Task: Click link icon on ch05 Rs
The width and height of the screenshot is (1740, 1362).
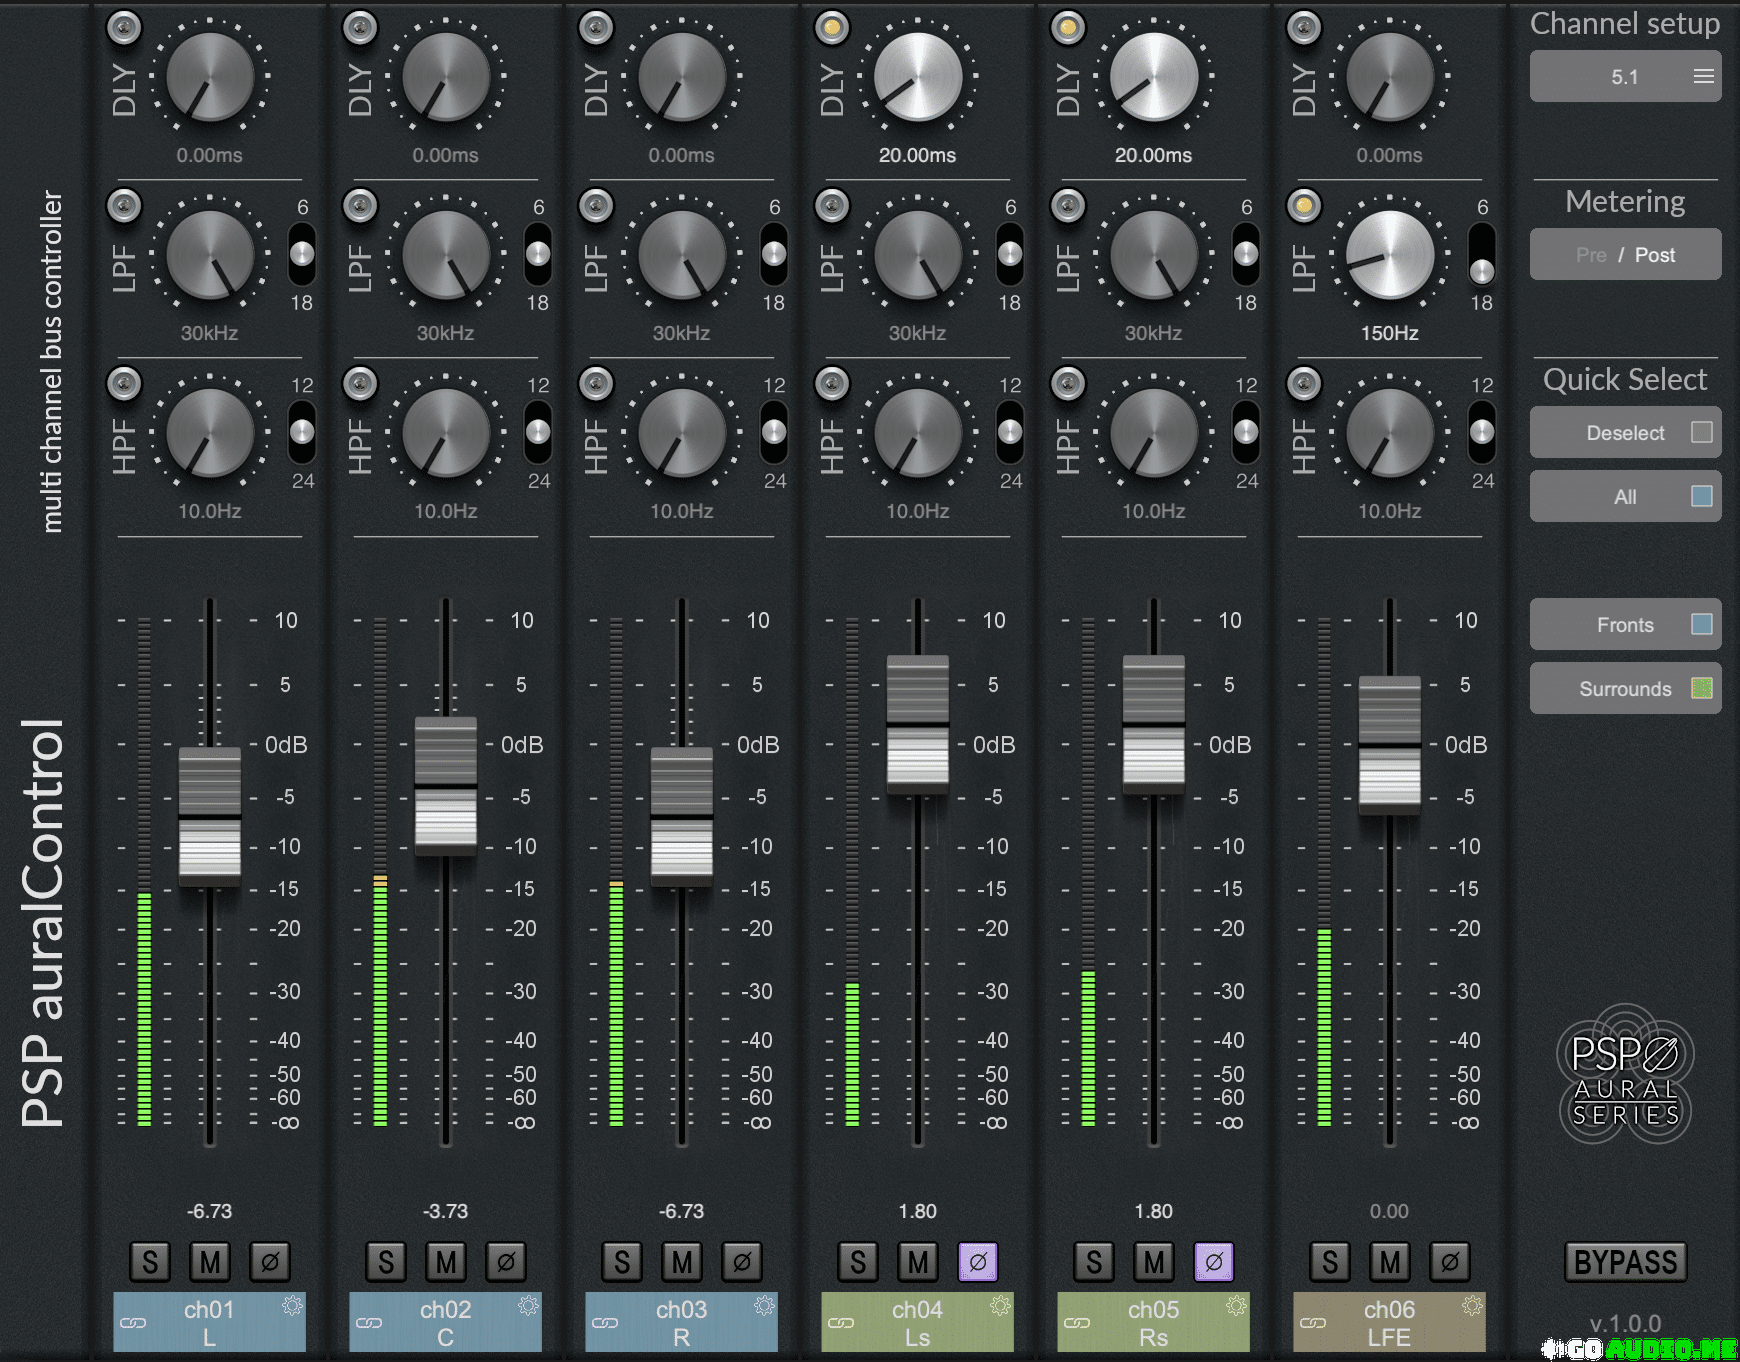Action: point(1077,1323)
